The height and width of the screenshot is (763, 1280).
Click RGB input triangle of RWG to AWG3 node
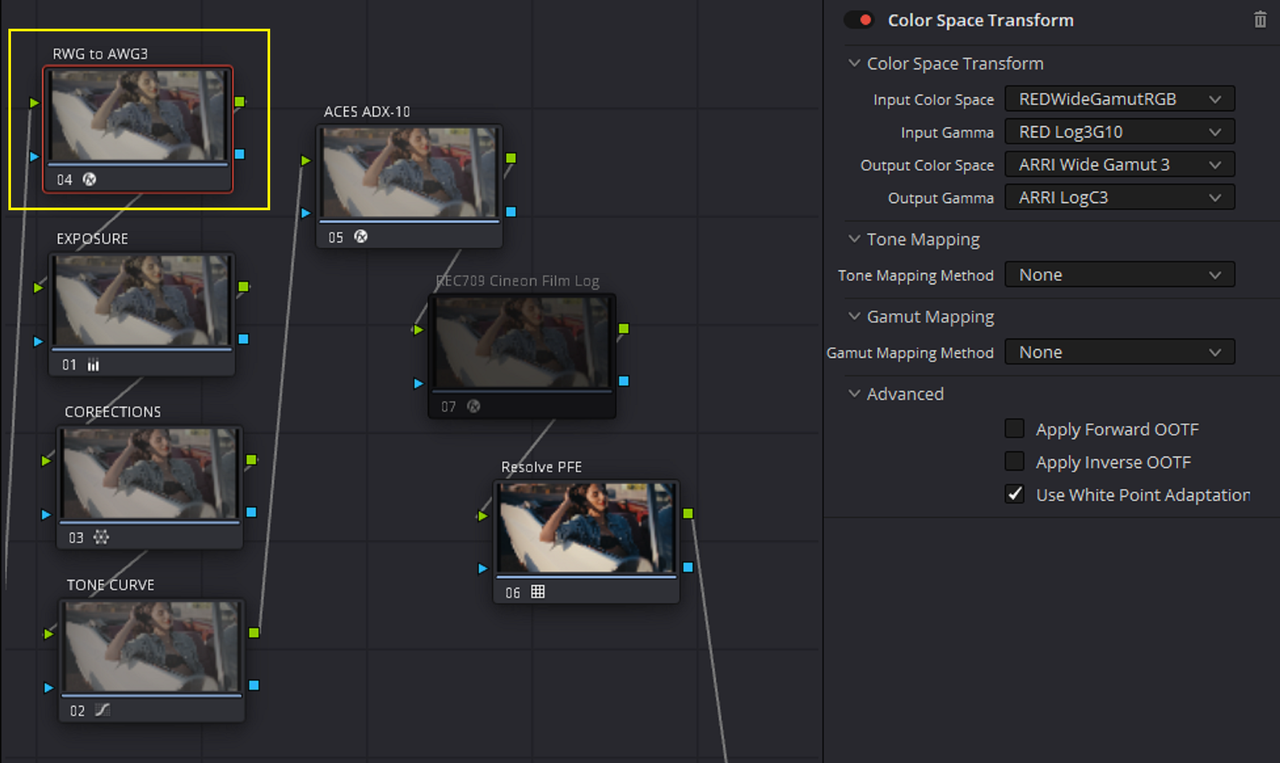coord(35,102)
